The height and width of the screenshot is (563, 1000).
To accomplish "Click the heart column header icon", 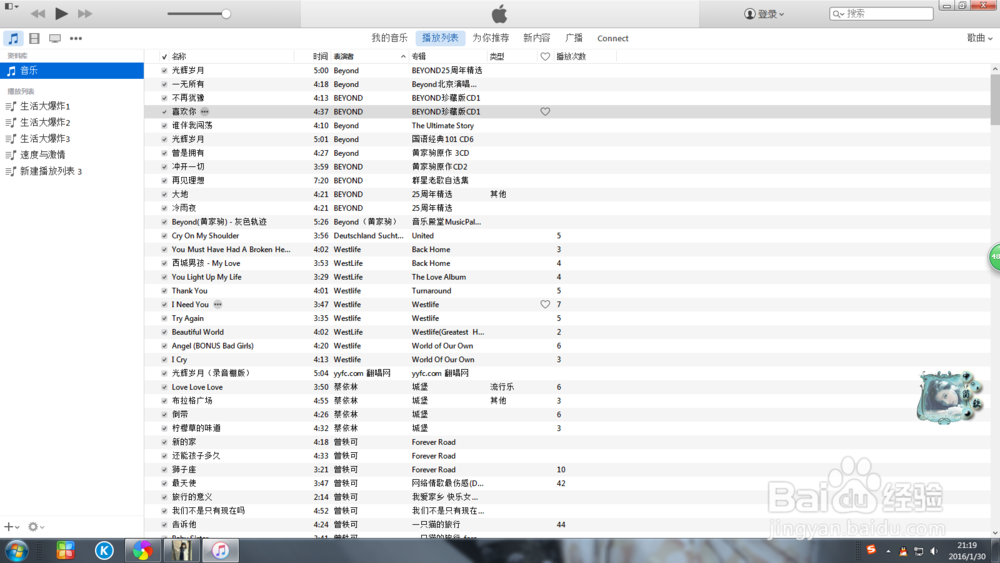I will pyautogui.click(x=545, y=56).
